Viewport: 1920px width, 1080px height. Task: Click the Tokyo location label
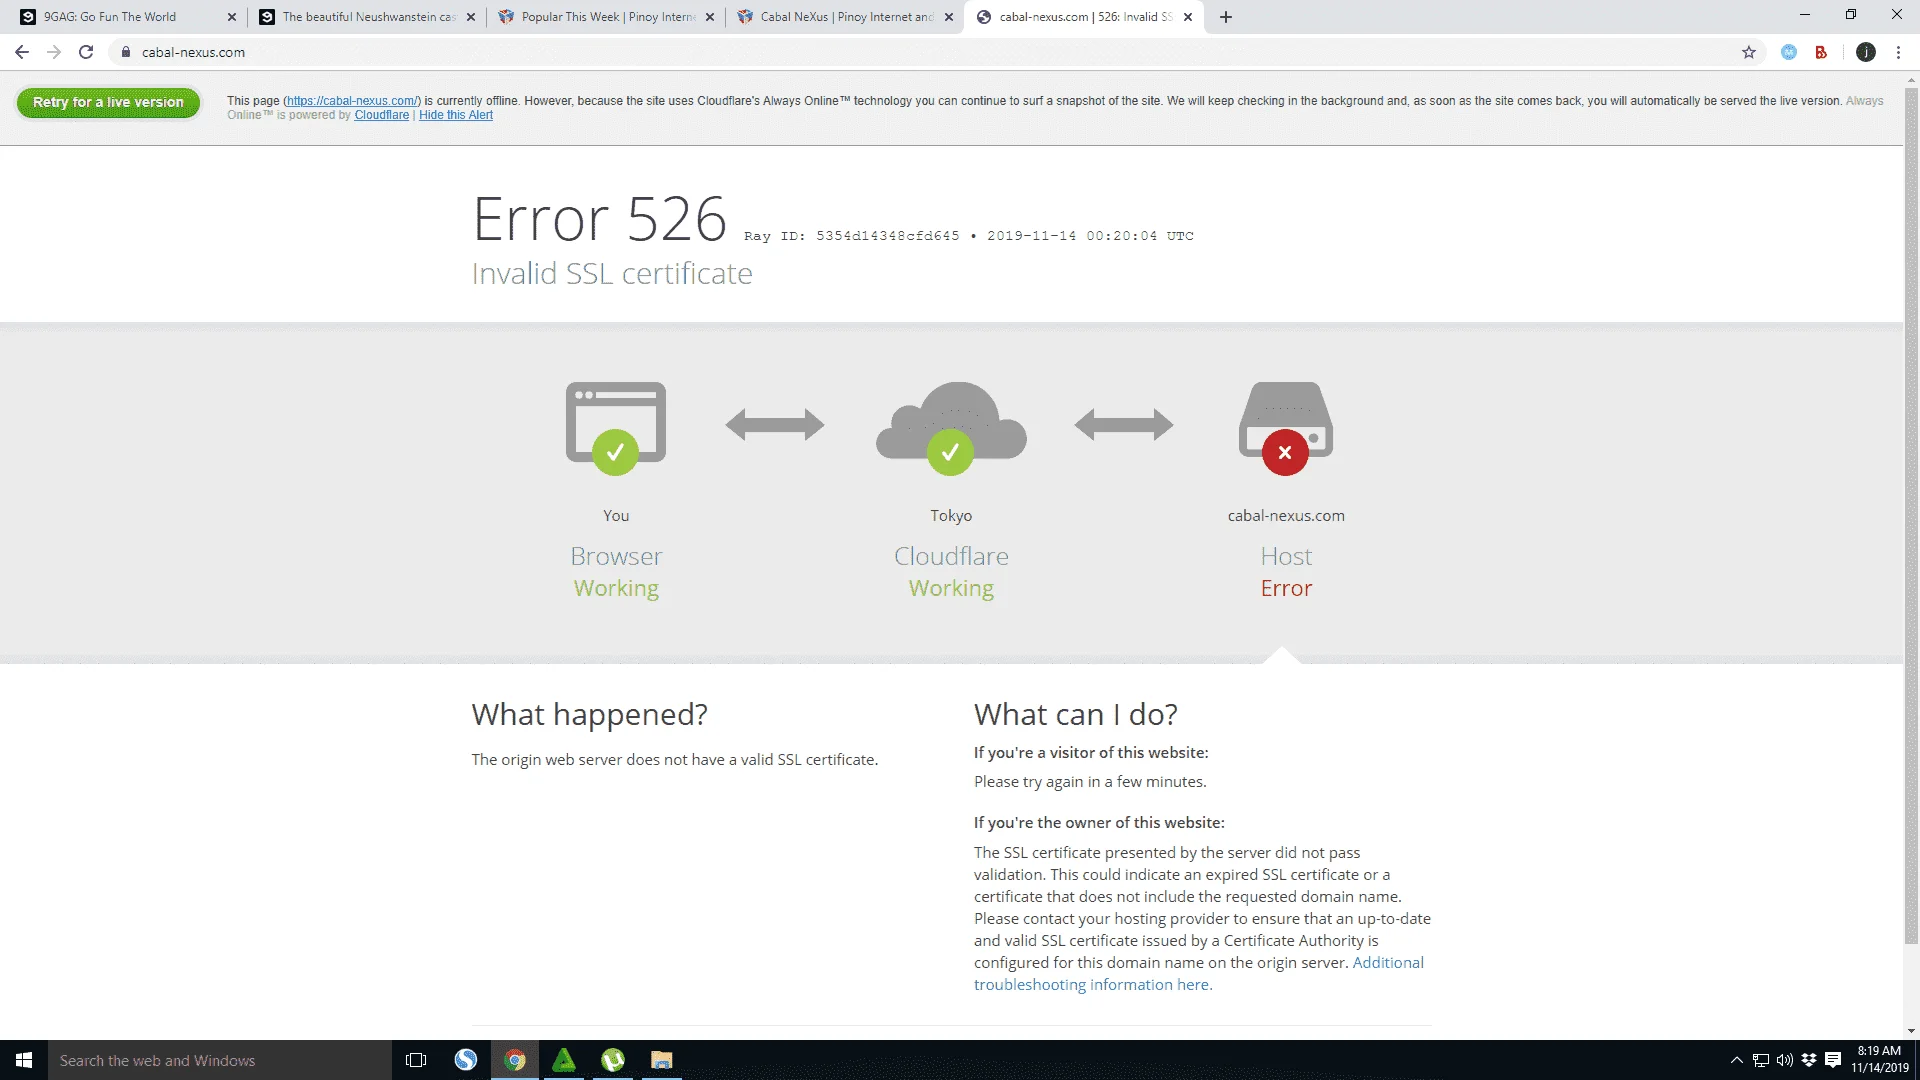coord(951,516)
